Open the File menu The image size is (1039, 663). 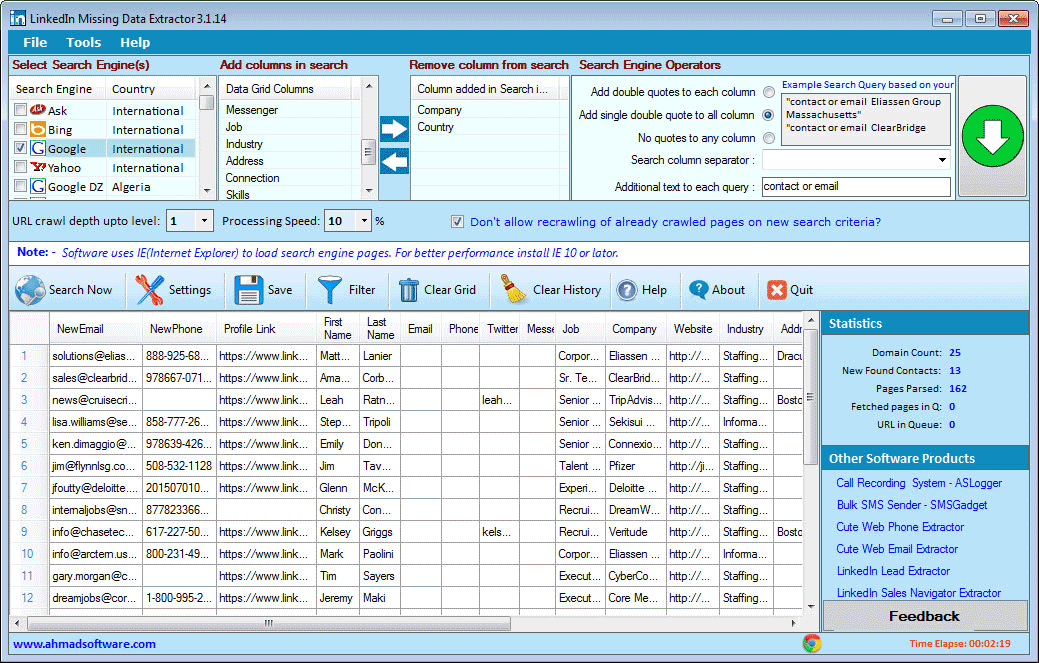pyautogui.click(x=35, y=42)
